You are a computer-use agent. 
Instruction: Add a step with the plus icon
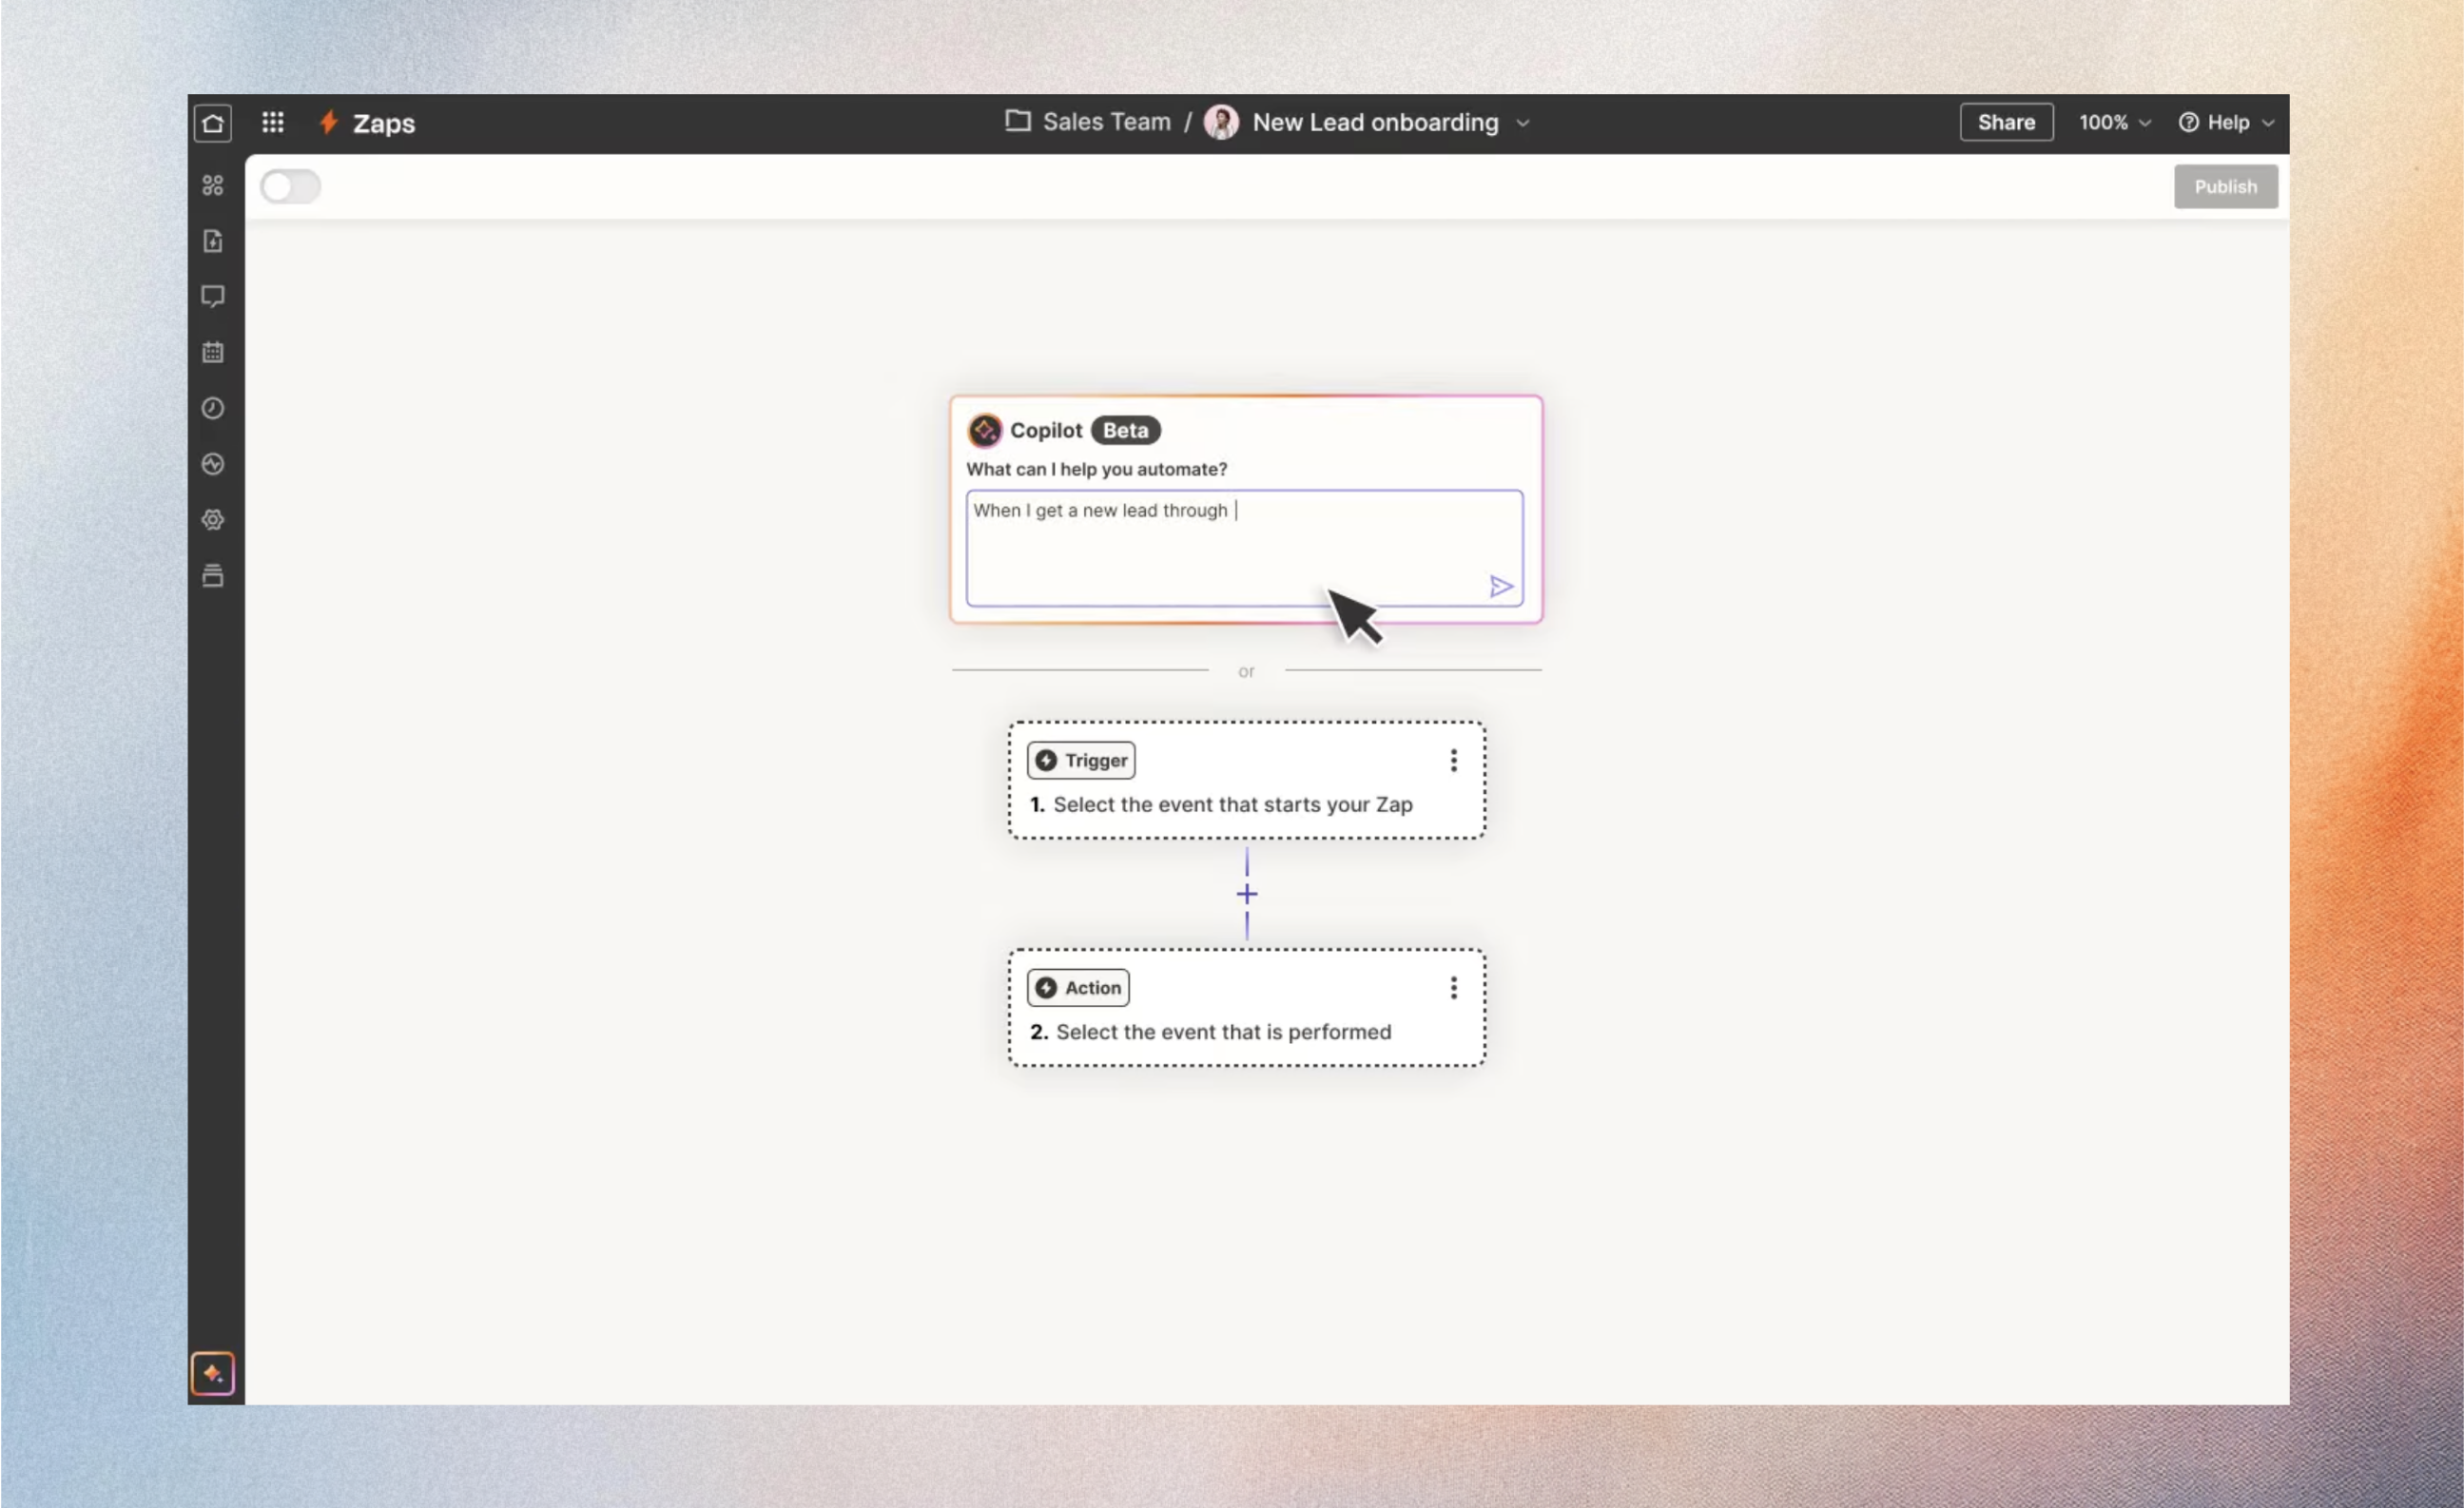pos(1246,894)
